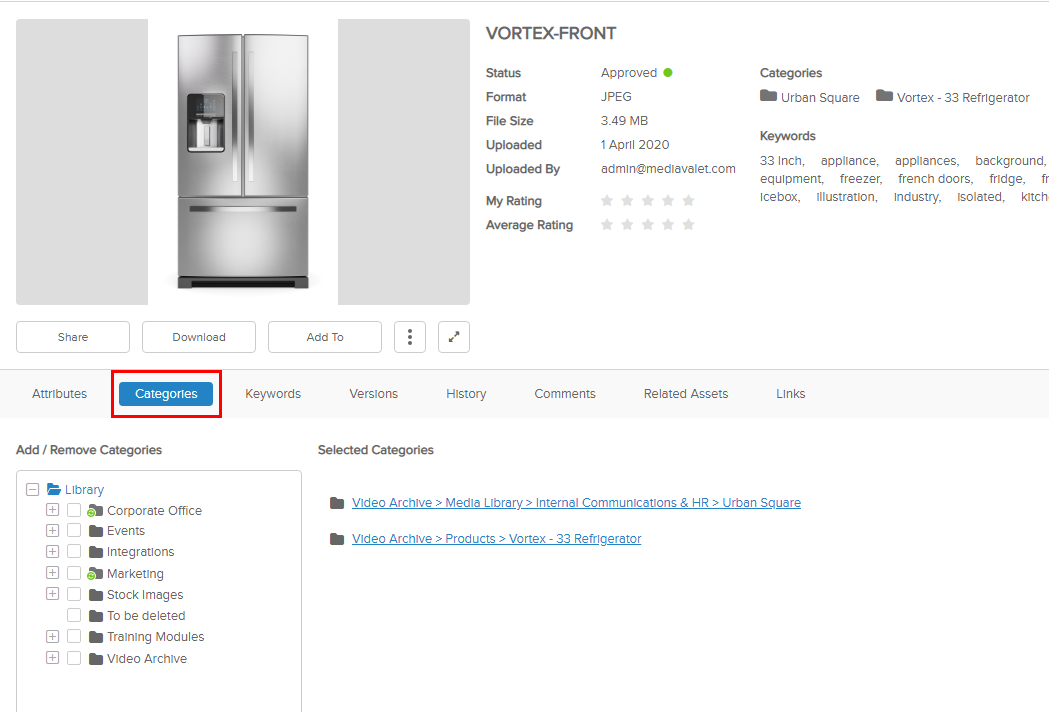Open the Attributes tab
The width and height of the screenshot is (1049, 712).
pos(58,393)
